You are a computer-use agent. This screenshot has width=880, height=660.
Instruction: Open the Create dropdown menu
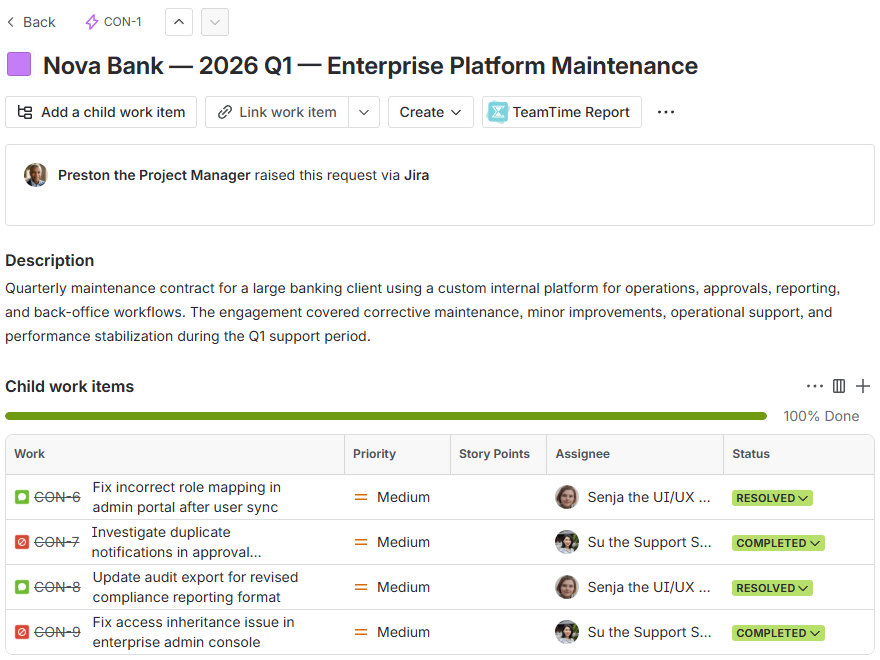point(430,112)
